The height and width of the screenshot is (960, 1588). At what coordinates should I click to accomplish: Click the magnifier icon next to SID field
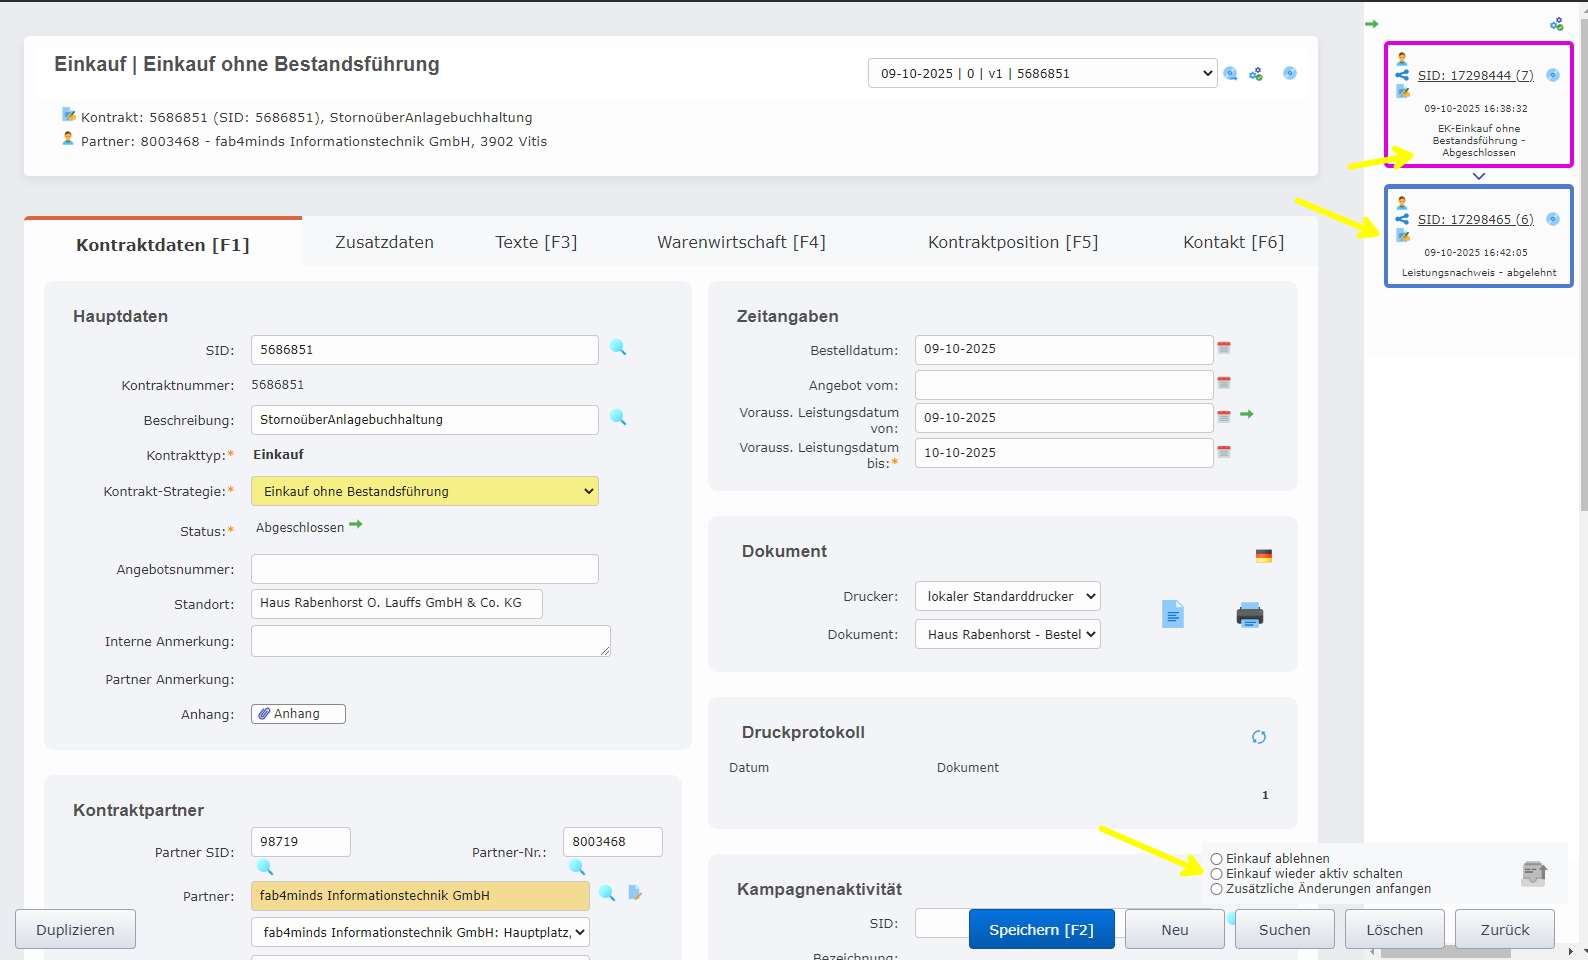[x=618, y=348]
